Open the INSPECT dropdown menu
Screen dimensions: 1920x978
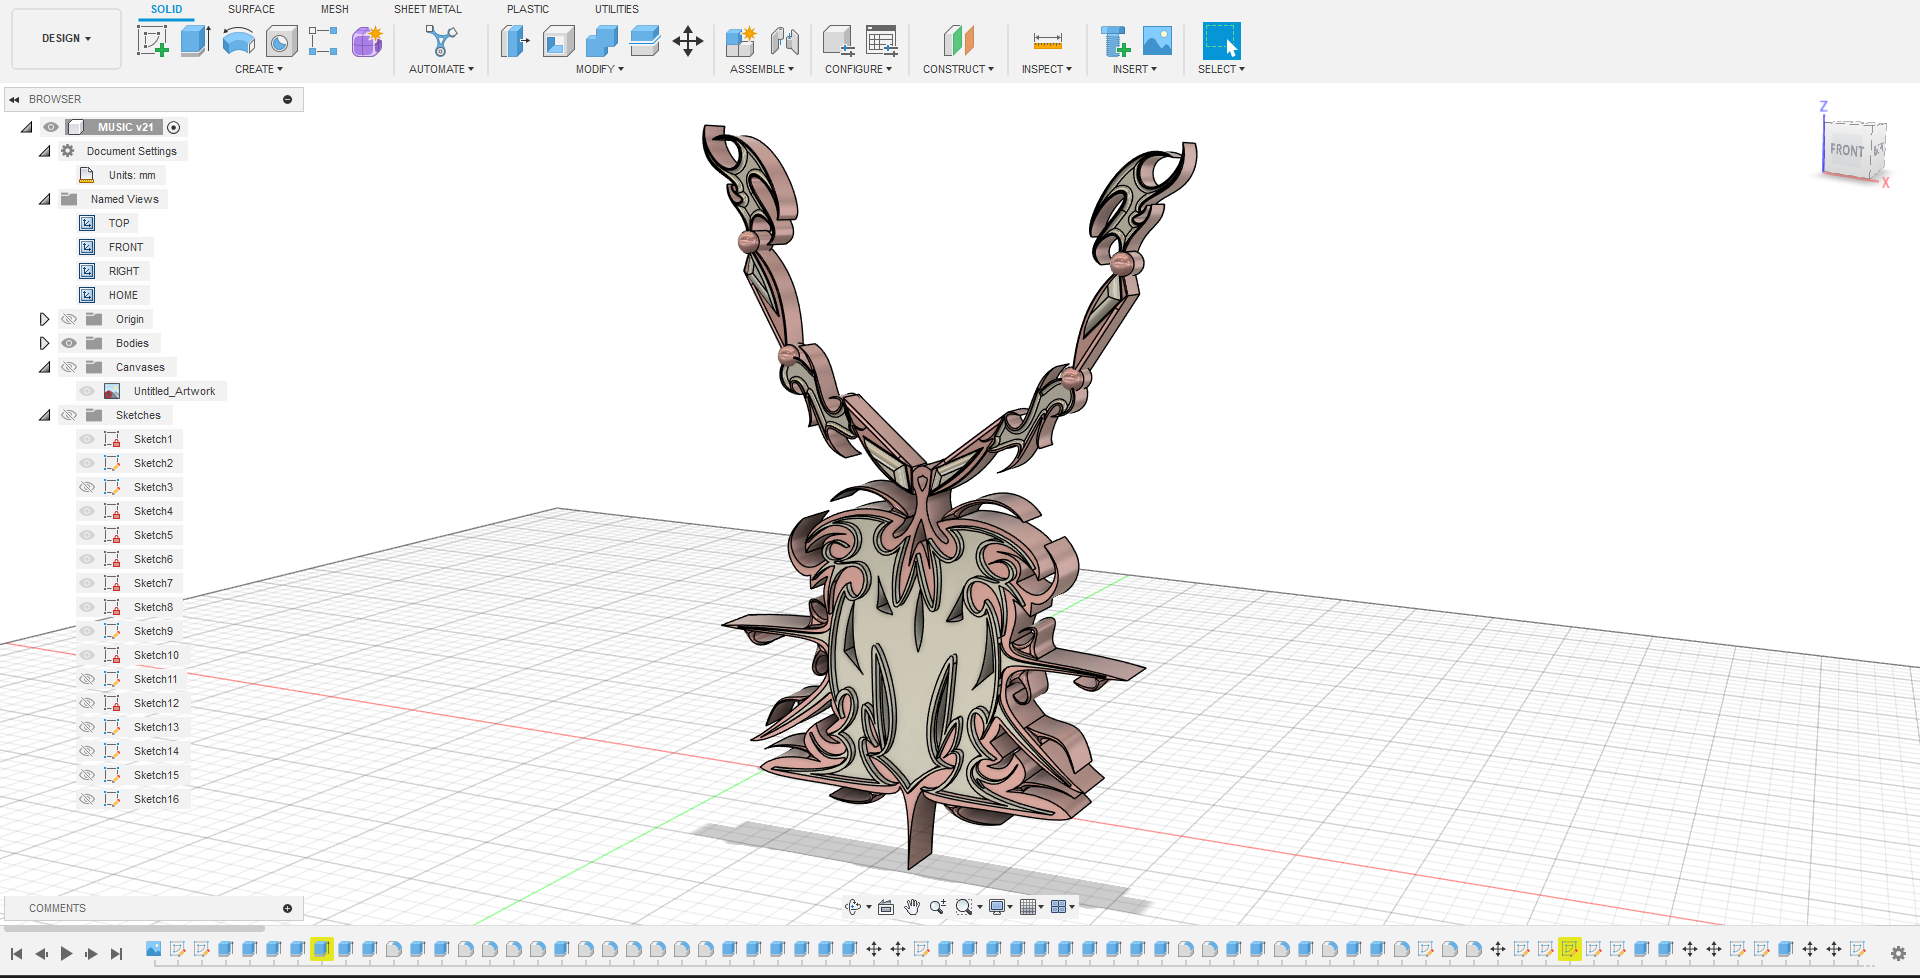click(1046, 69)
